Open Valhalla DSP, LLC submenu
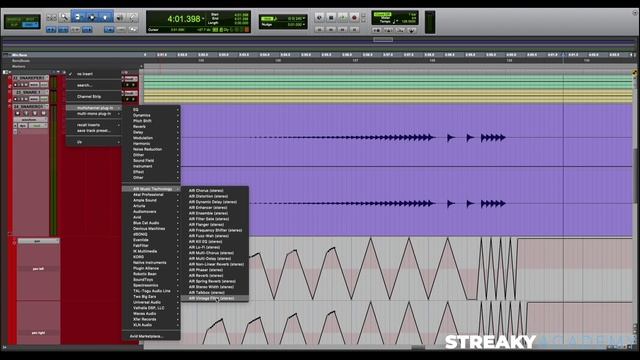The image size is (640, 360). [x=151, y=308]
